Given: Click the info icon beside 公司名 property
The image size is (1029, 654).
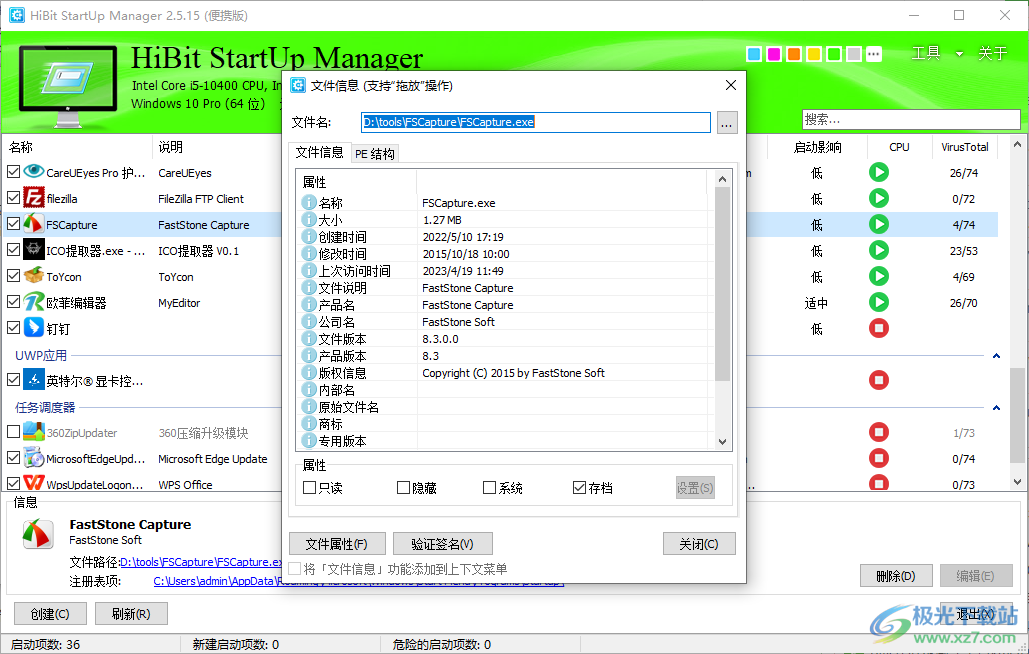Looking at the screenshot, I should pyautogui.click(x=309, y=321).
